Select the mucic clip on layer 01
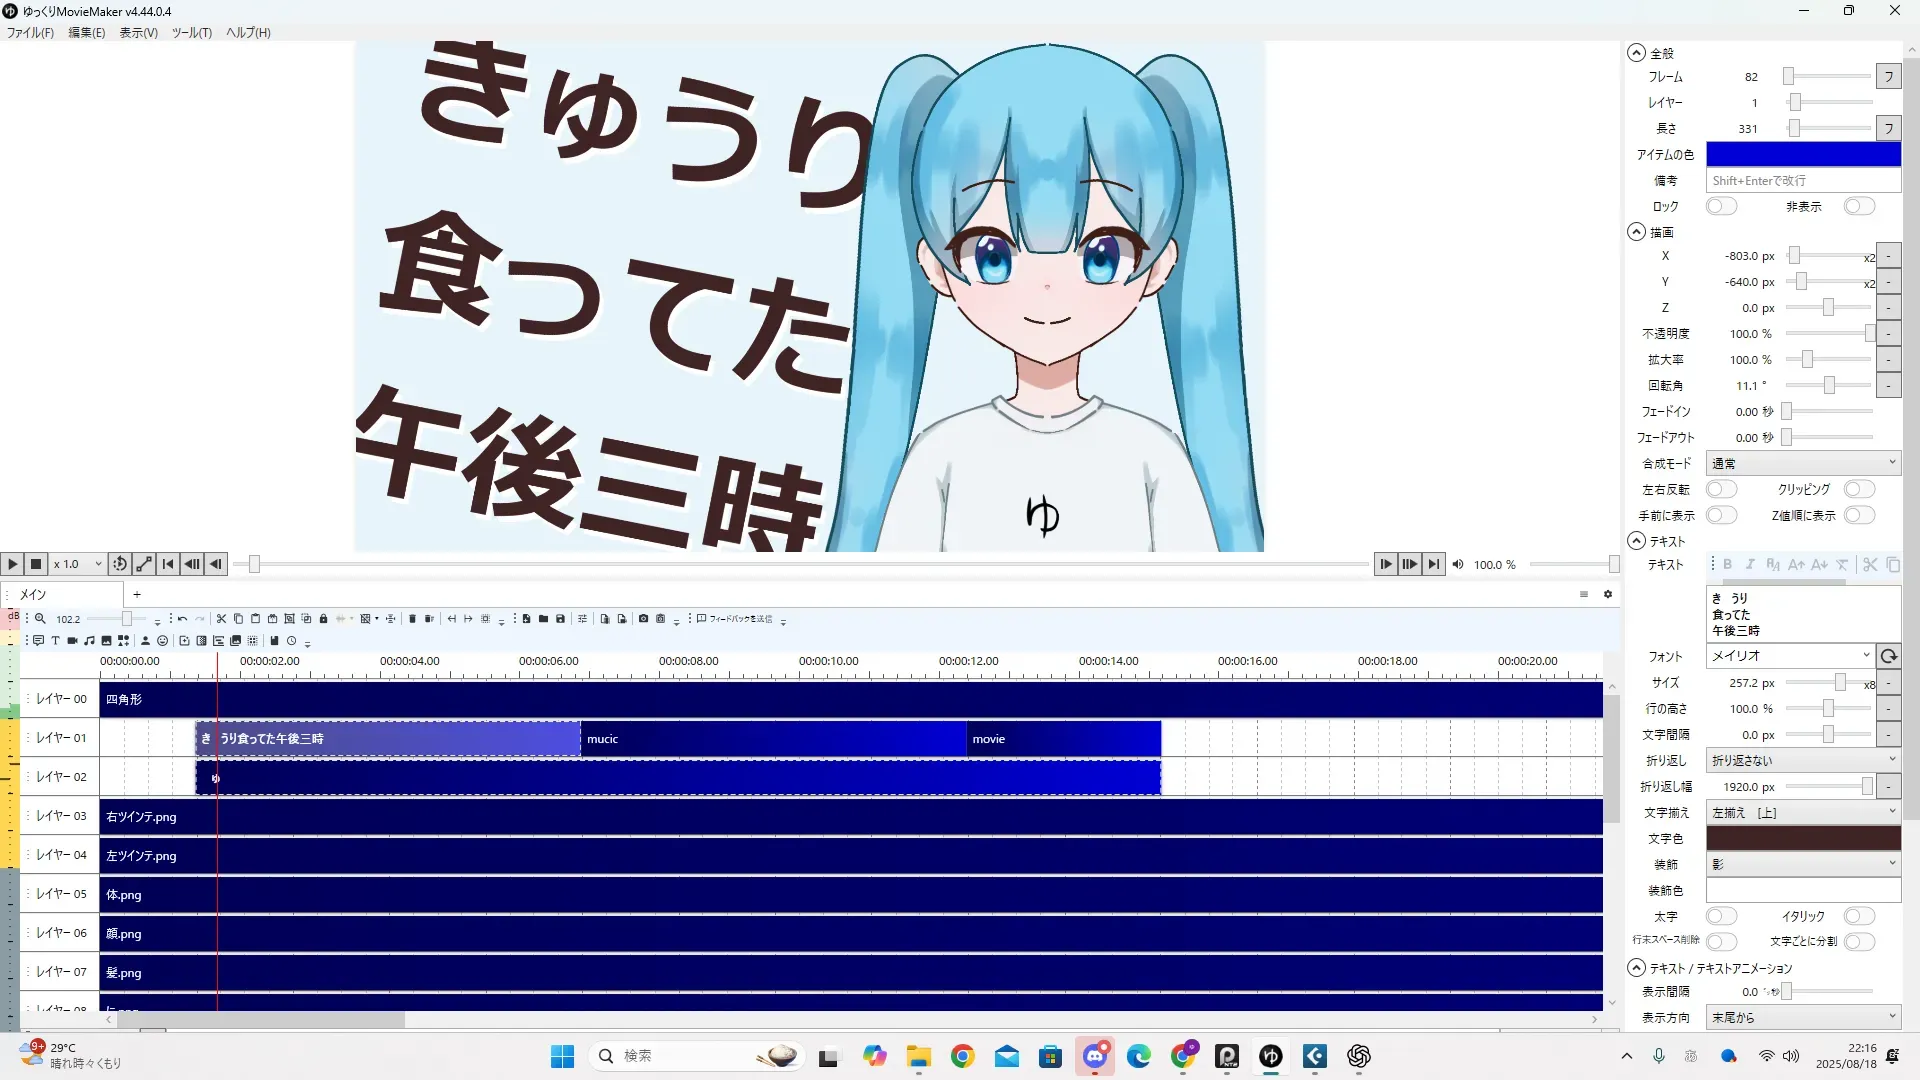This screenshot has width=1920, height=1080. point(772,739)
